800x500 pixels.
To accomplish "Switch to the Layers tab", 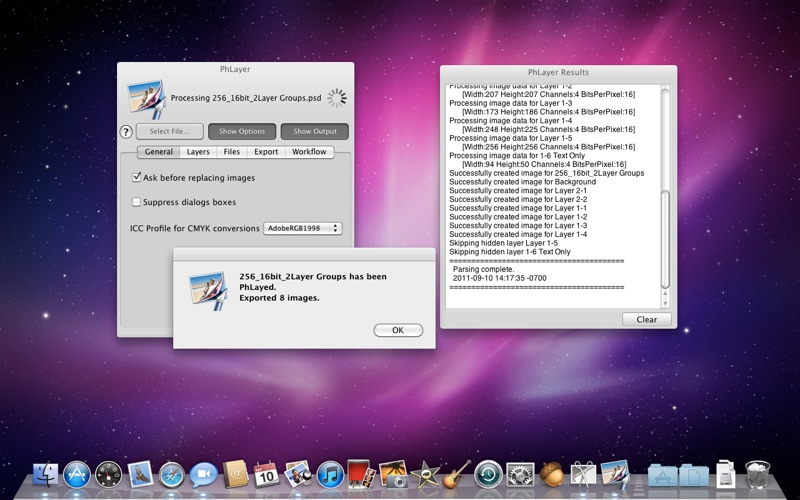I will click(198, 152).
